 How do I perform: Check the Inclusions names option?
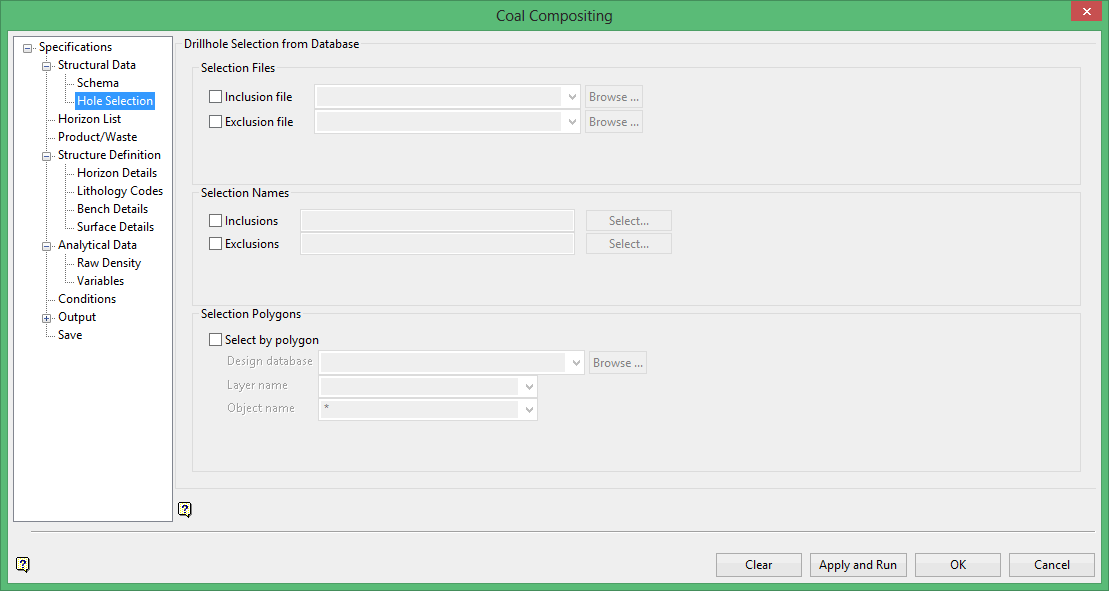216,221
